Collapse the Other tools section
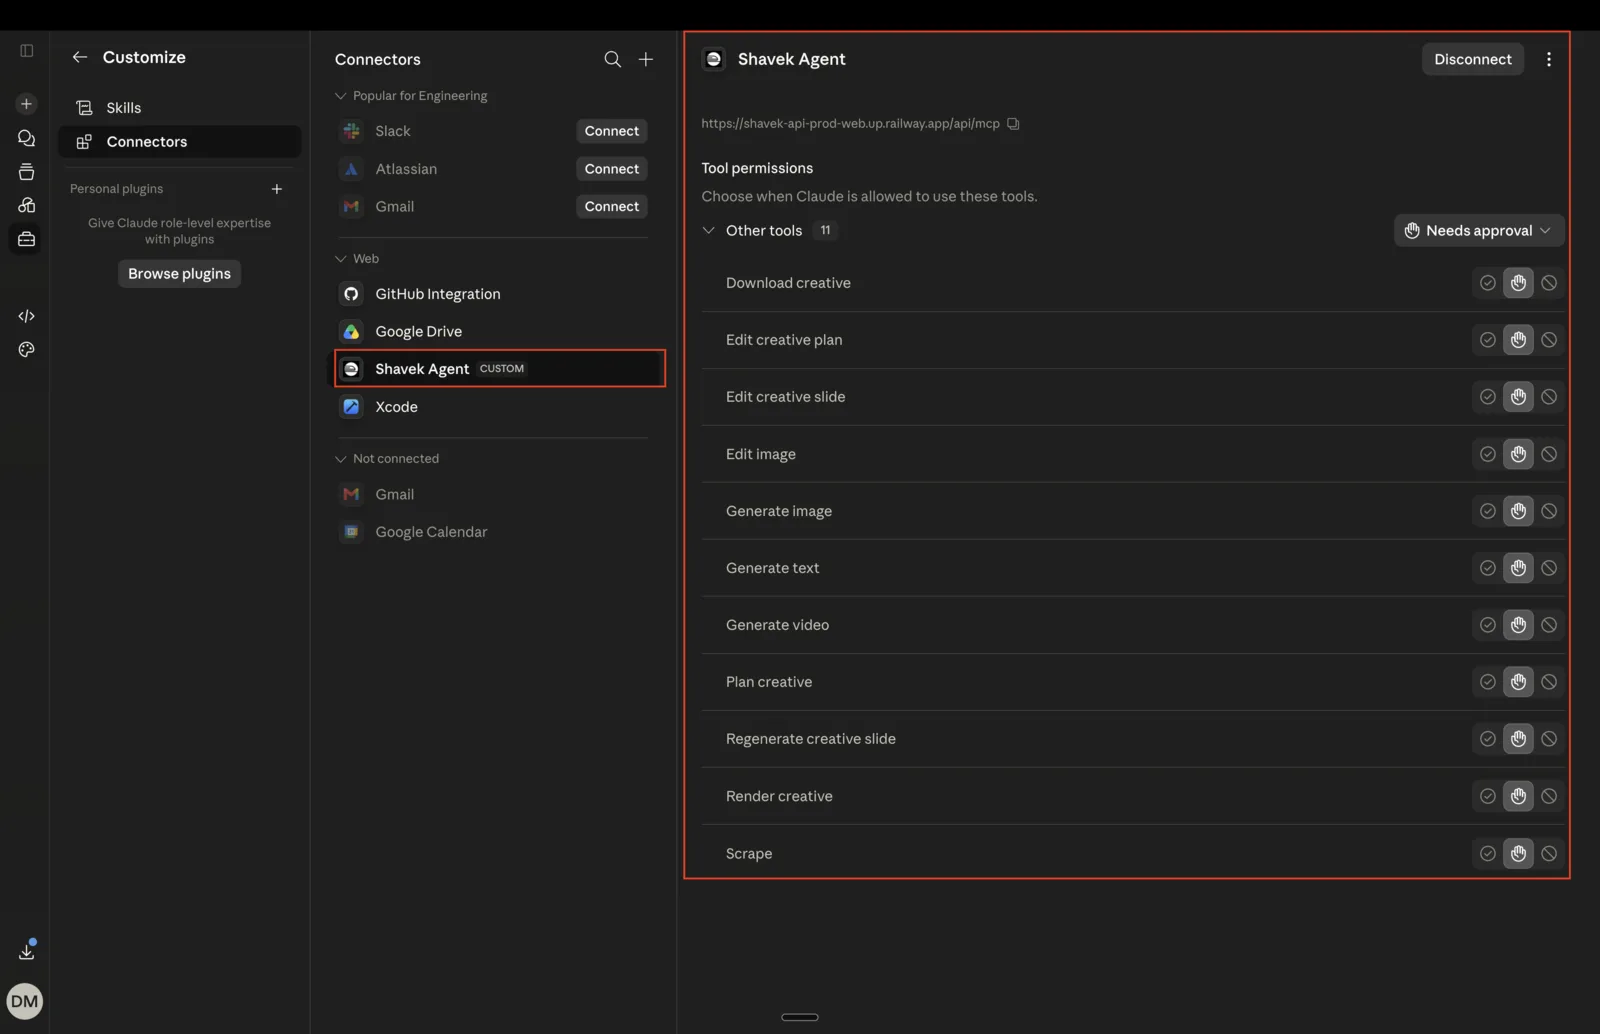This screenshot has width=1600, height=1034. point(708,231)
